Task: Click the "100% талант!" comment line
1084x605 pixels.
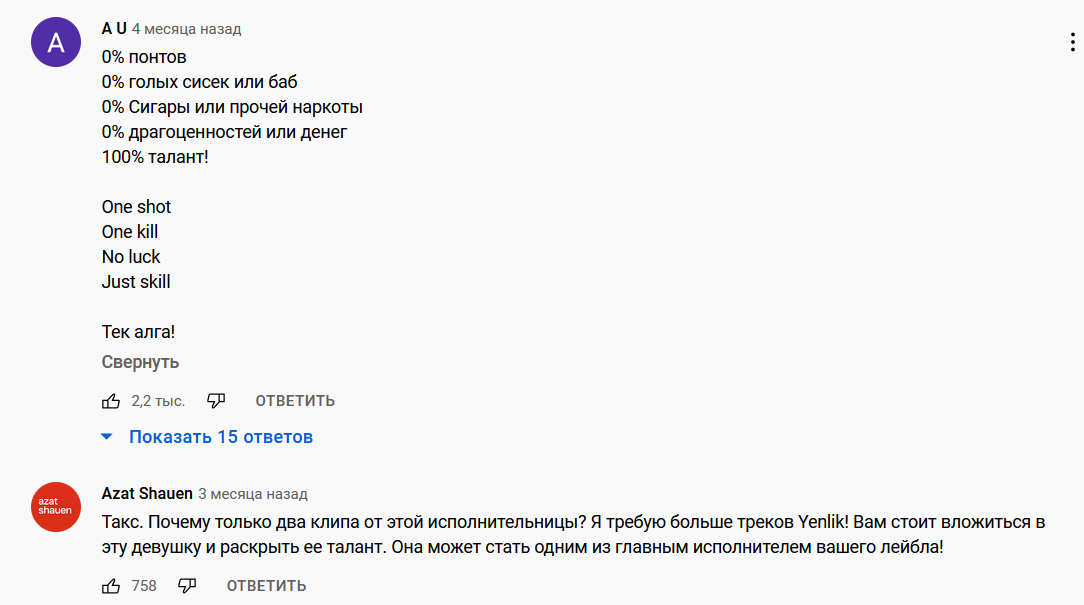Action: (x=155, y=157)
